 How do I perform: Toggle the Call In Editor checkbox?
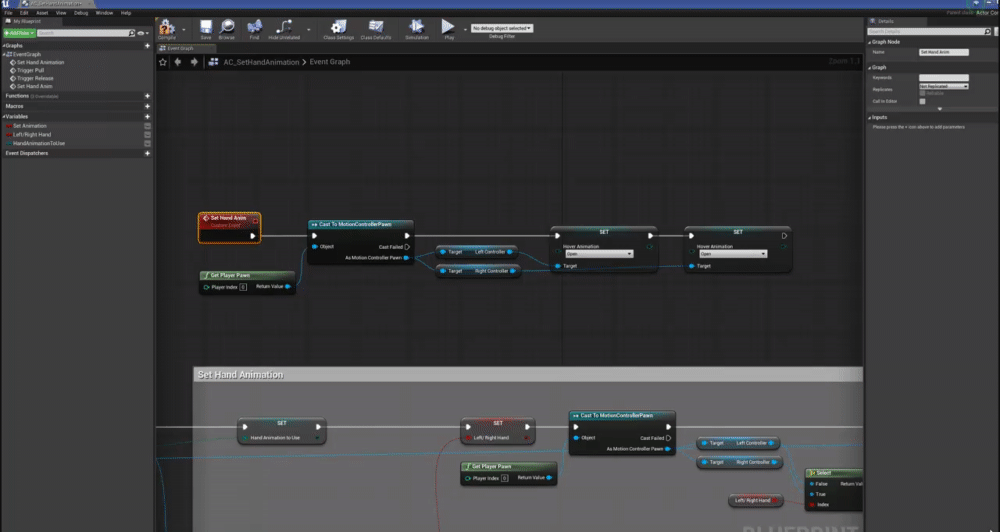[x=922, y=101]
